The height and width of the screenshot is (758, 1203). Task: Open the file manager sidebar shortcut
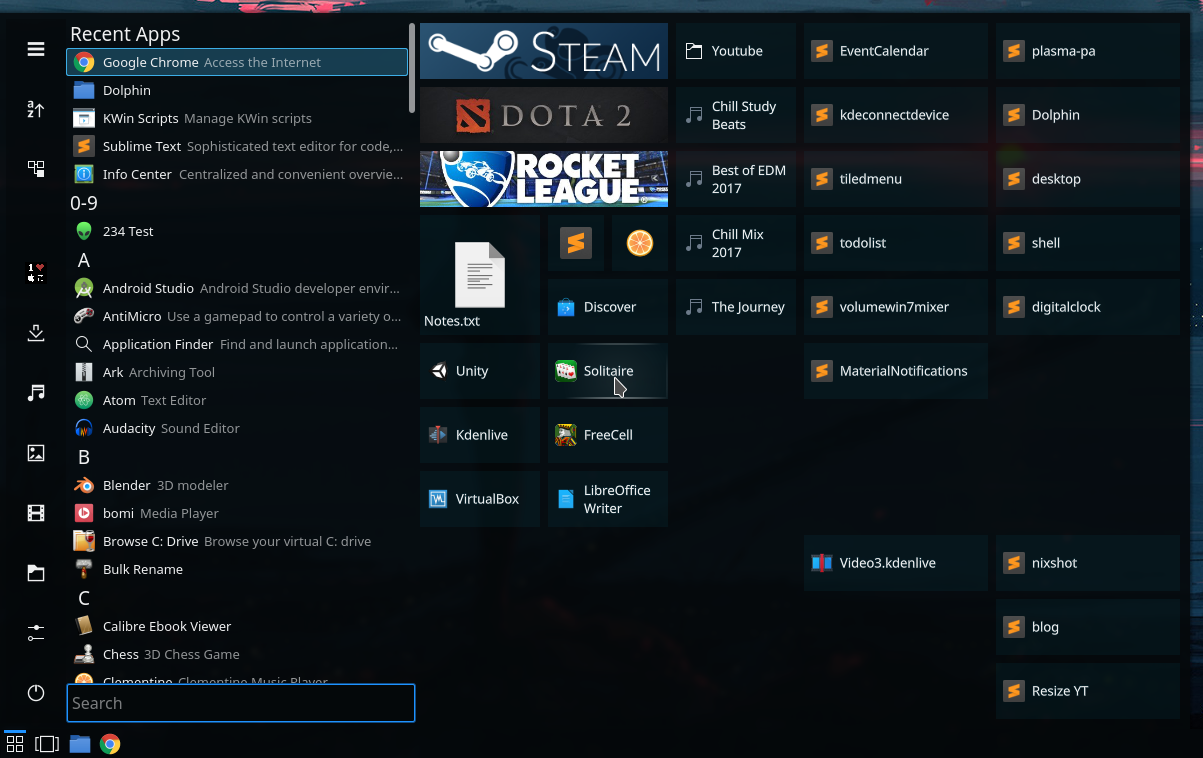tap(36, 573)
